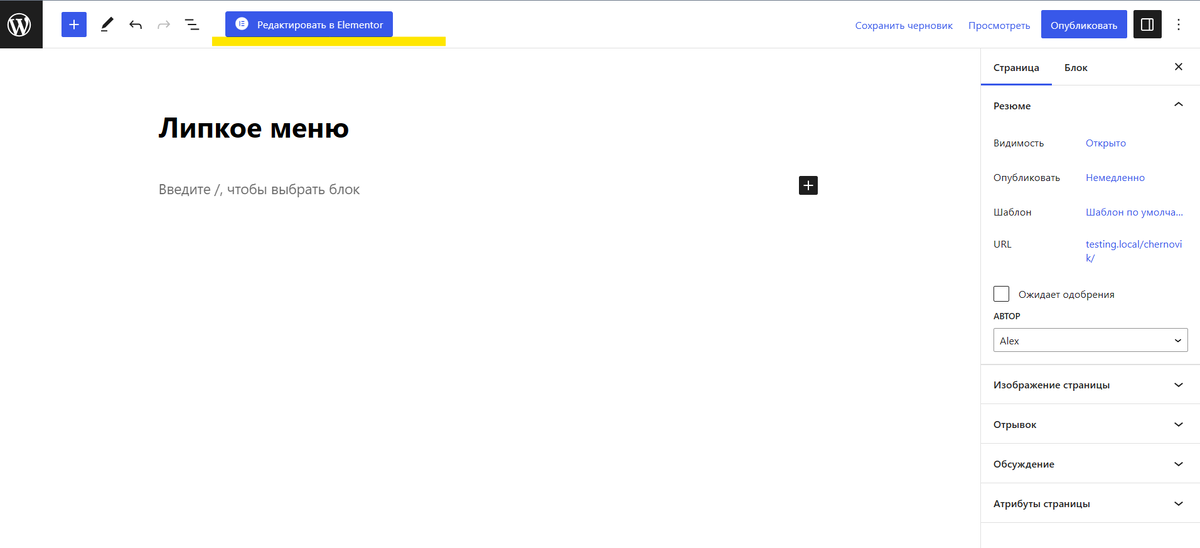The image size is (1200, 548).
Task: Open Шаблон по умолчанию template link
Action: (x=1135, y=212)
